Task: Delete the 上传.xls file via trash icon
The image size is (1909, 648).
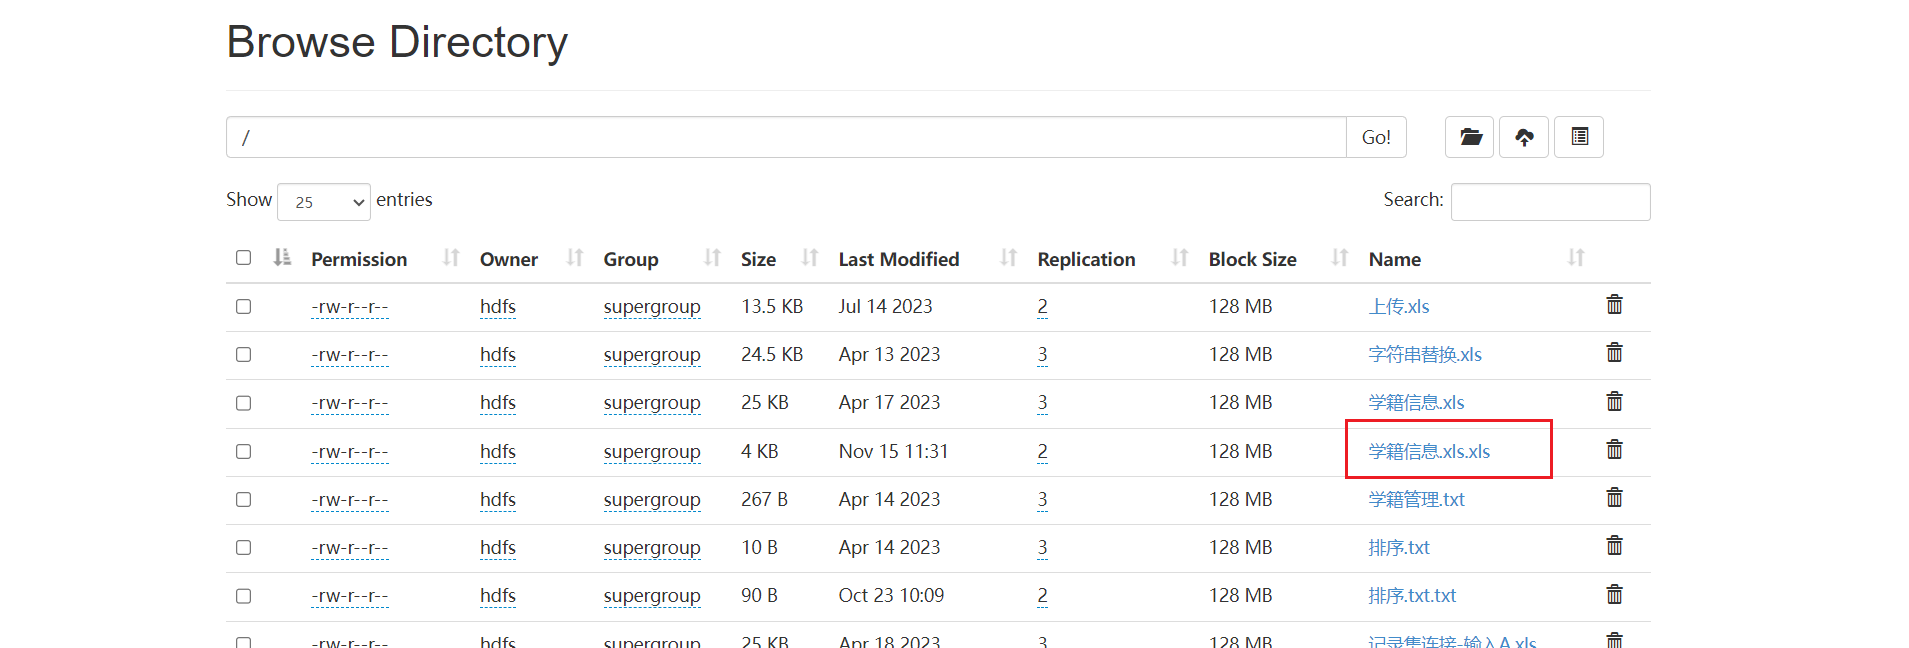Action: click(x=1614, y=305)
